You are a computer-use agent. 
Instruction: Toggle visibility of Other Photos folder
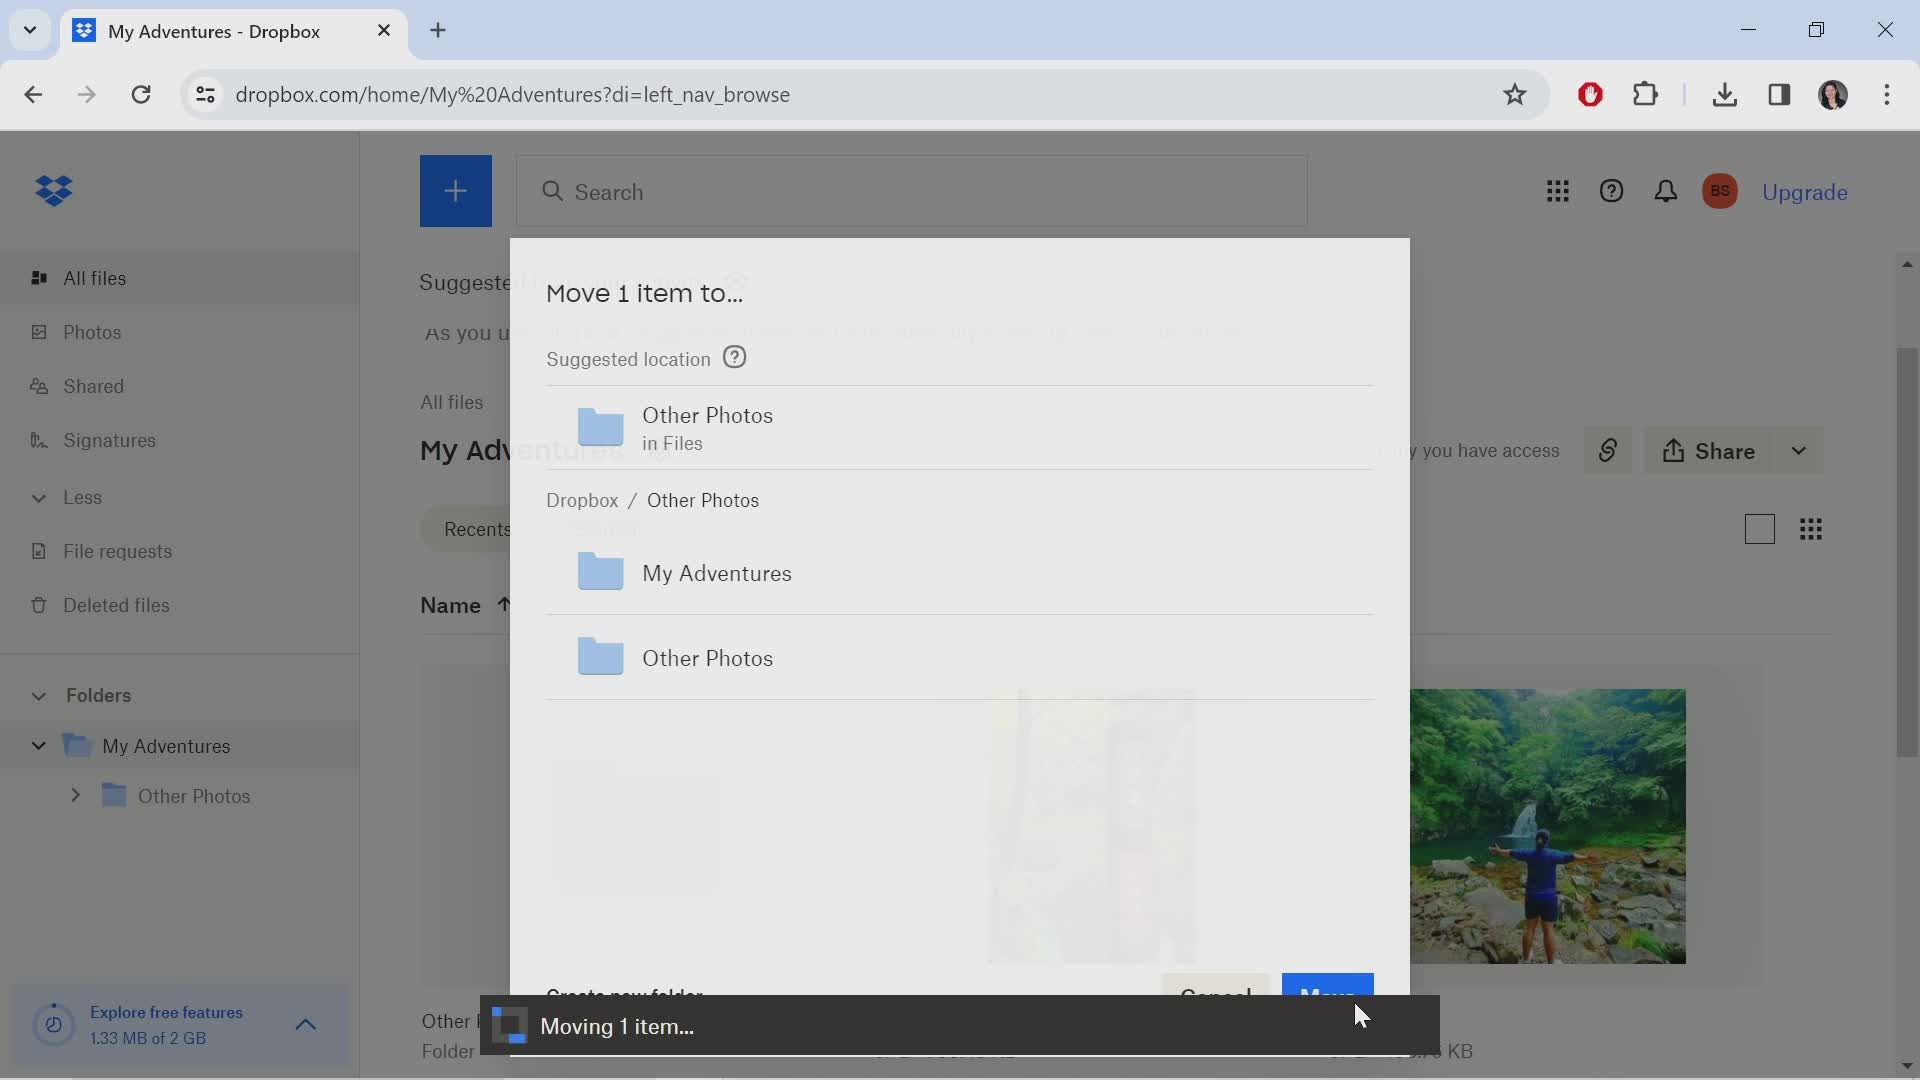(x=75, y=795)
